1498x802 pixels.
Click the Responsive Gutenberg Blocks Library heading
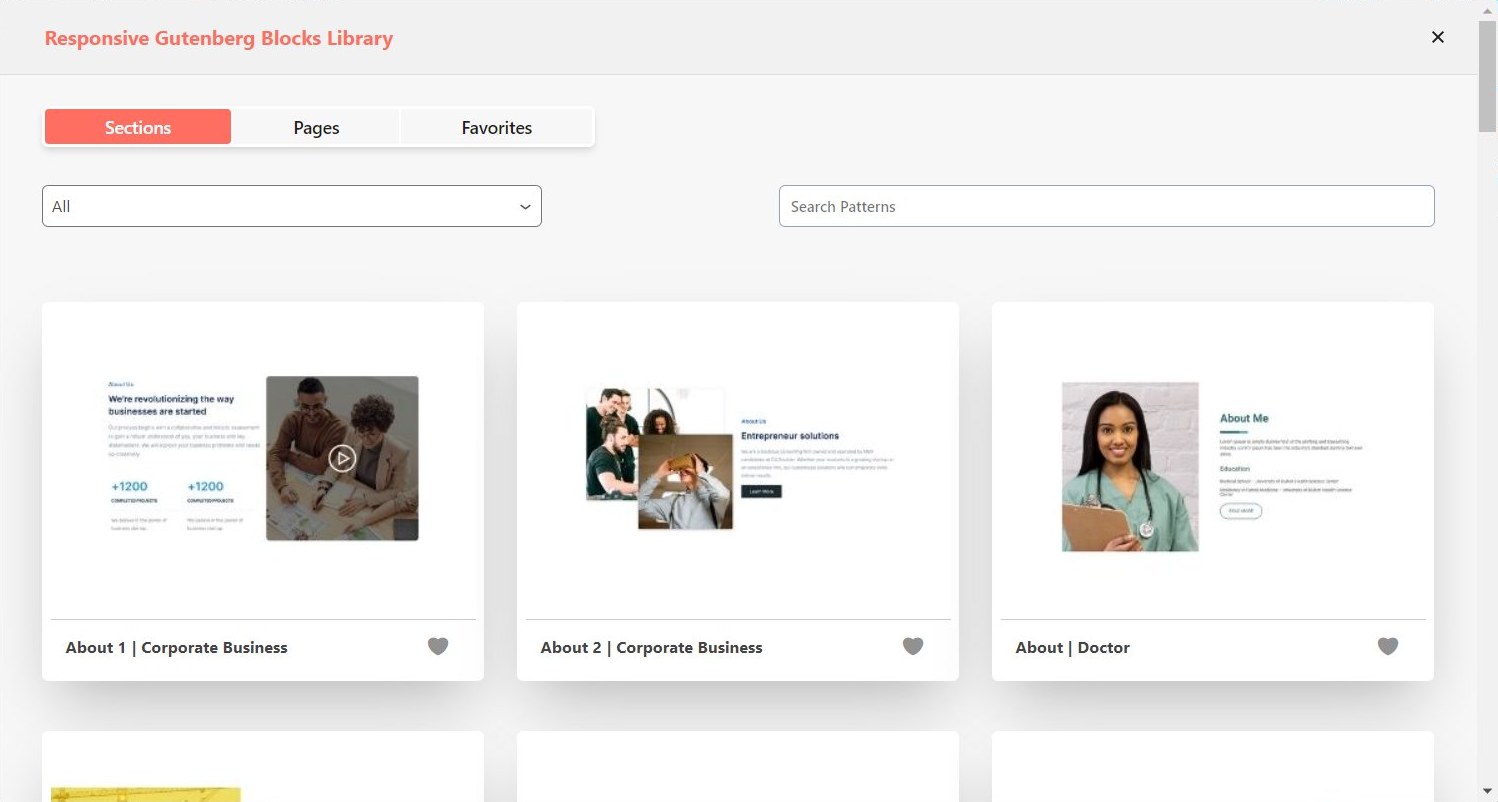click(219, 39)
